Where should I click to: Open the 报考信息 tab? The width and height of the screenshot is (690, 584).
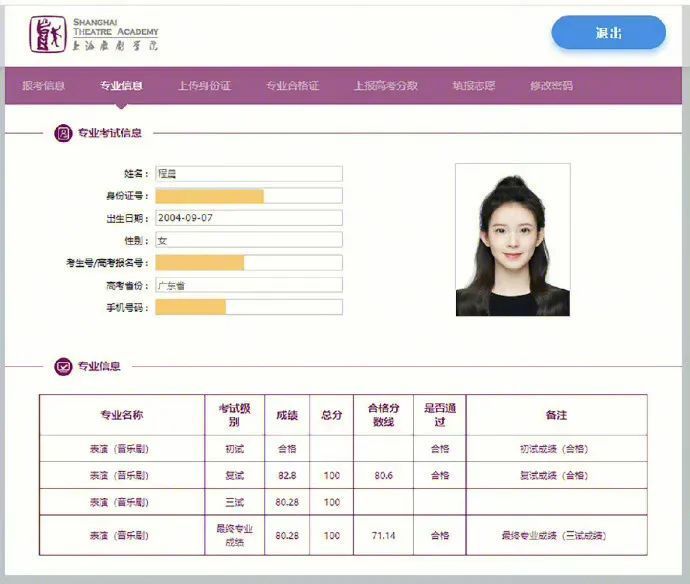tap(44, 86)
